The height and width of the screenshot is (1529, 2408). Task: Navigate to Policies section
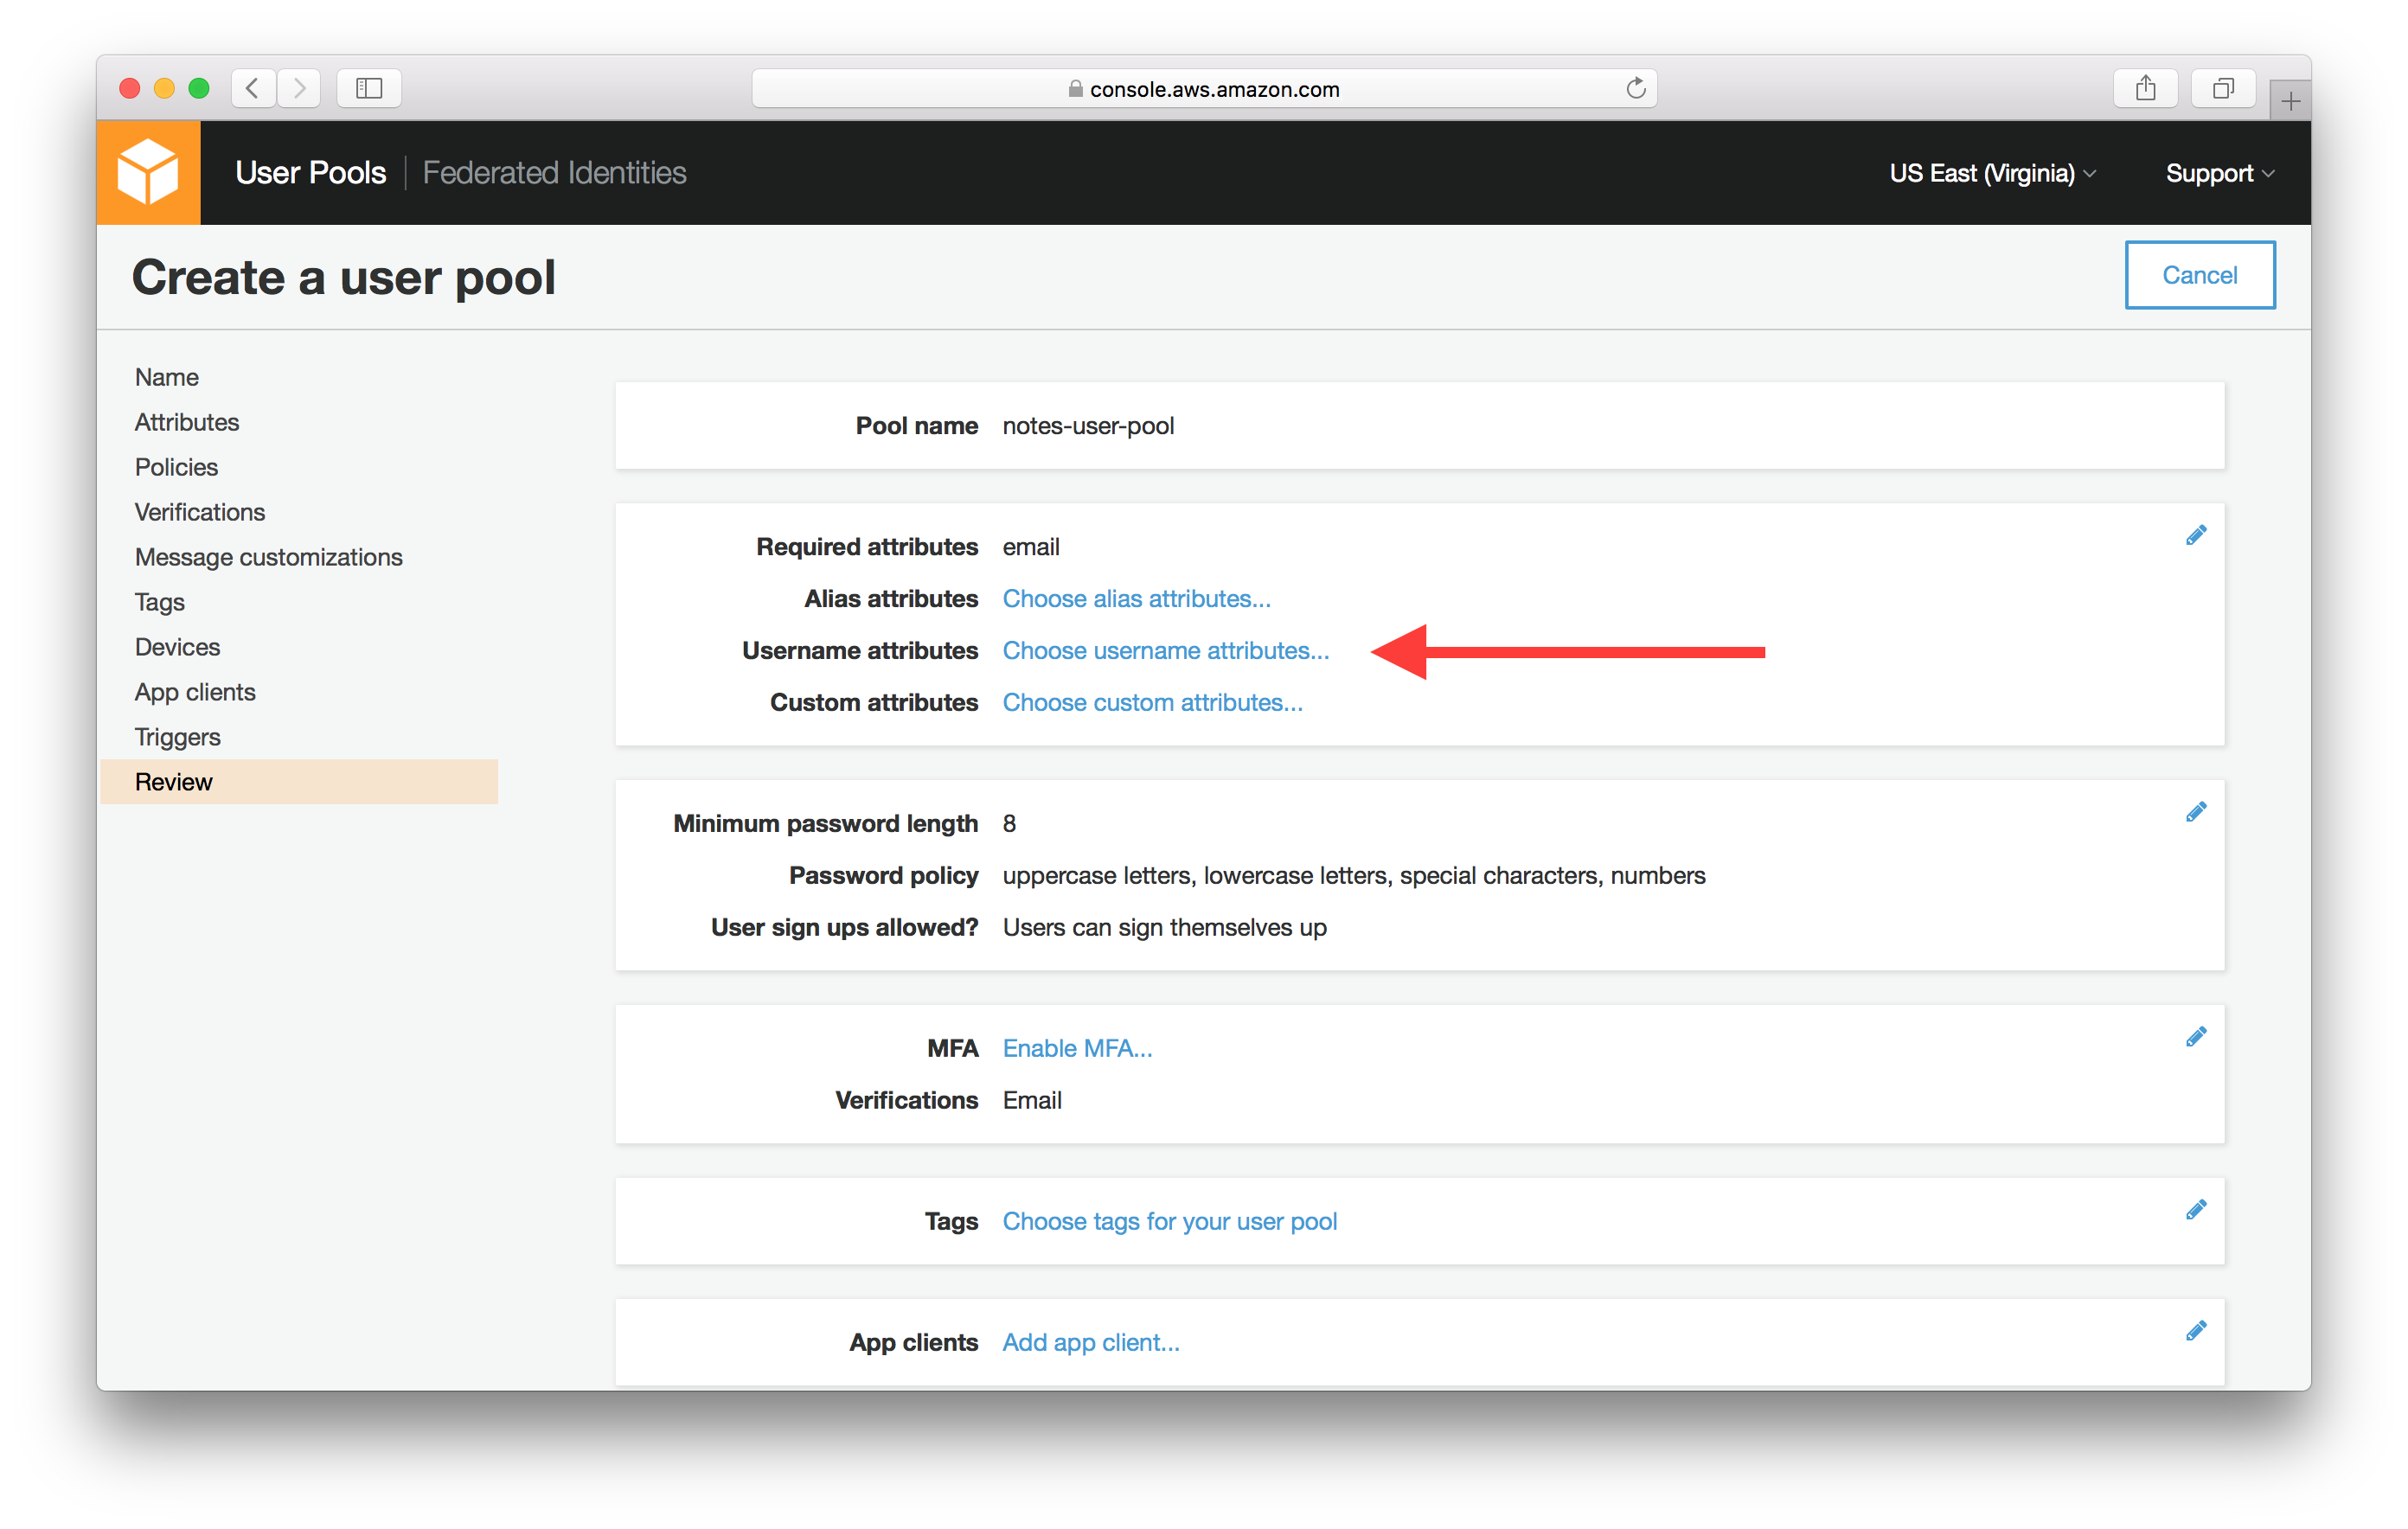point(174,467)
